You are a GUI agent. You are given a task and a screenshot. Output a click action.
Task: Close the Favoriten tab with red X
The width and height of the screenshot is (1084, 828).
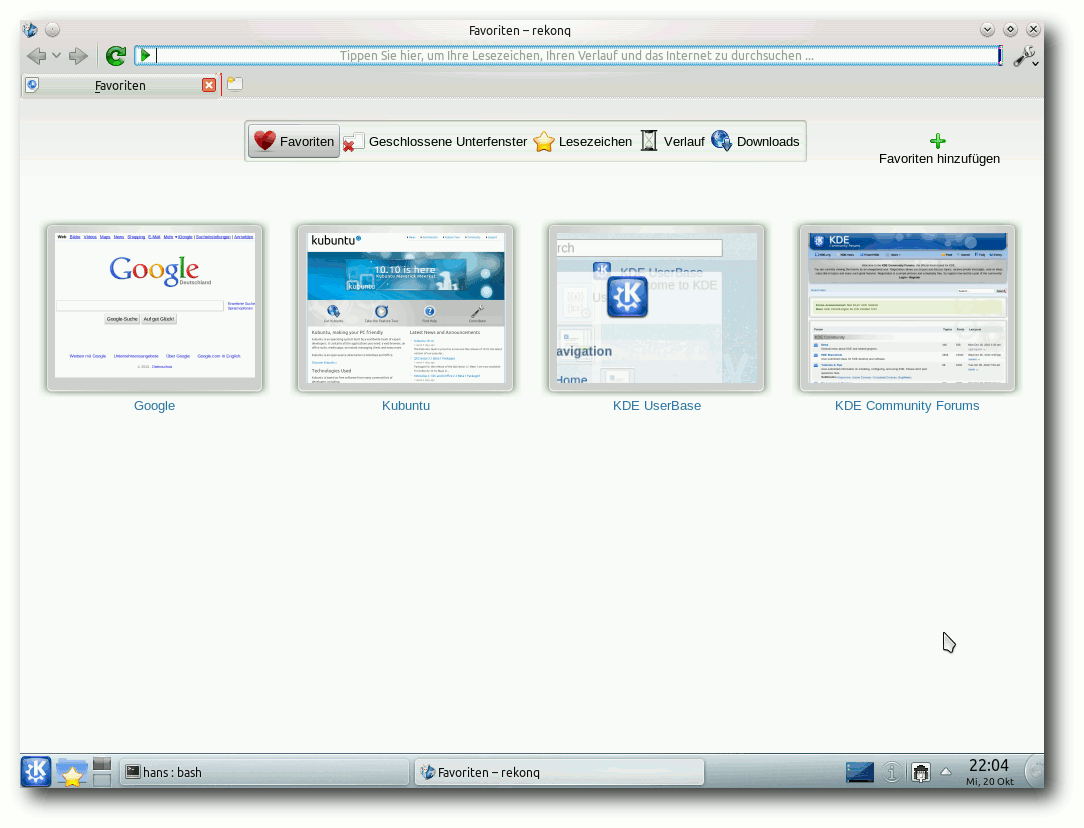click(209, 85)
